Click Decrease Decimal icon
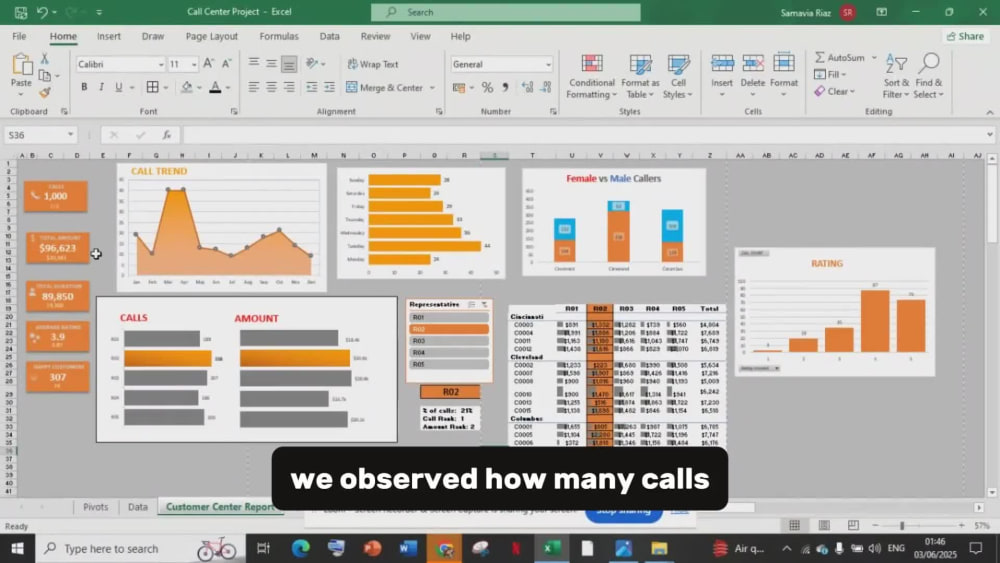Screen dimensions: 1000x563 [x=546, y=87]
